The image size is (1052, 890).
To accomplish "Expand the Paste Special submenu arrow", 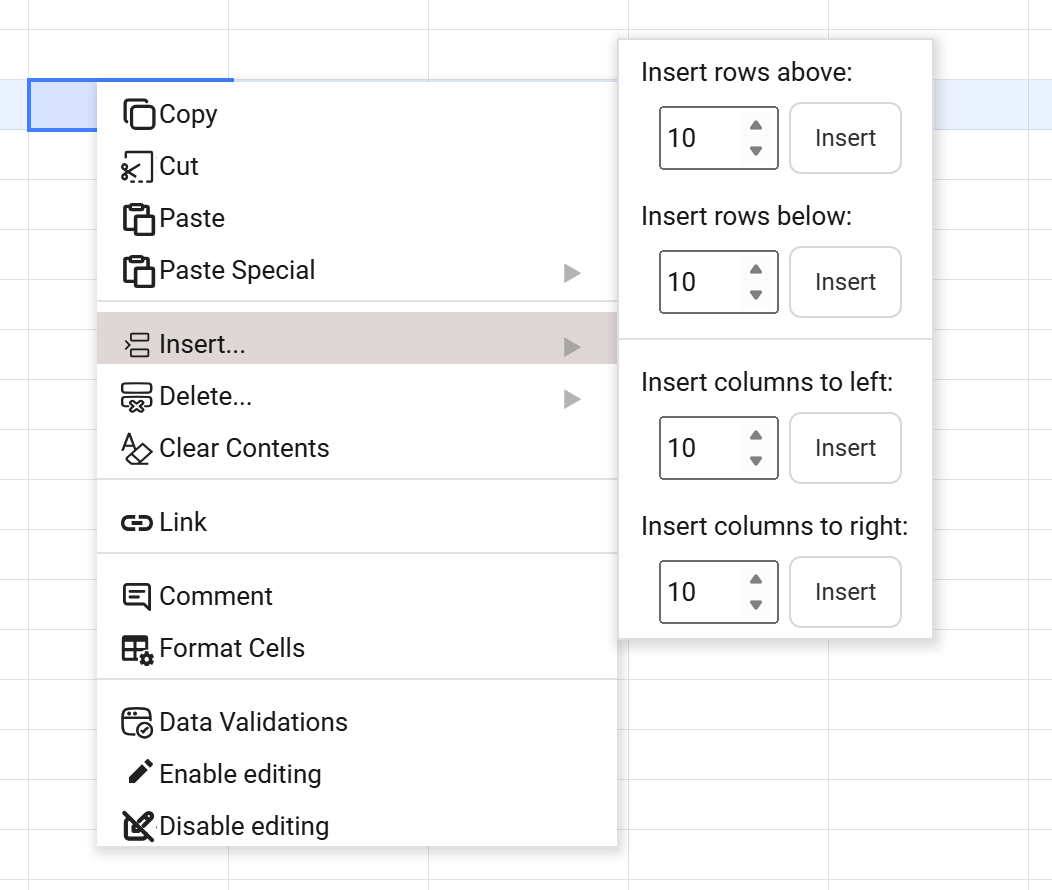I will (572, 272).
